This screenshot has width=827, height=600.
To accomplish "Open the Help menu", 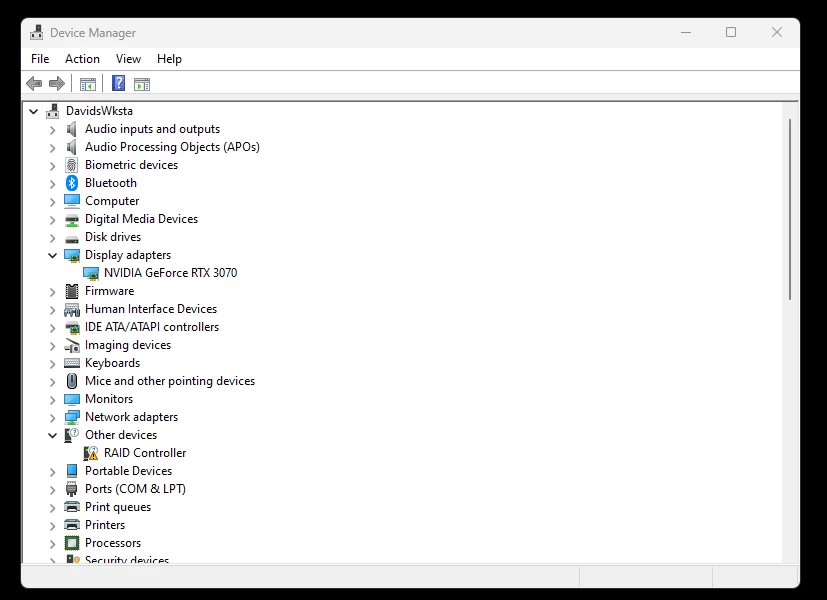I will 169,59.
